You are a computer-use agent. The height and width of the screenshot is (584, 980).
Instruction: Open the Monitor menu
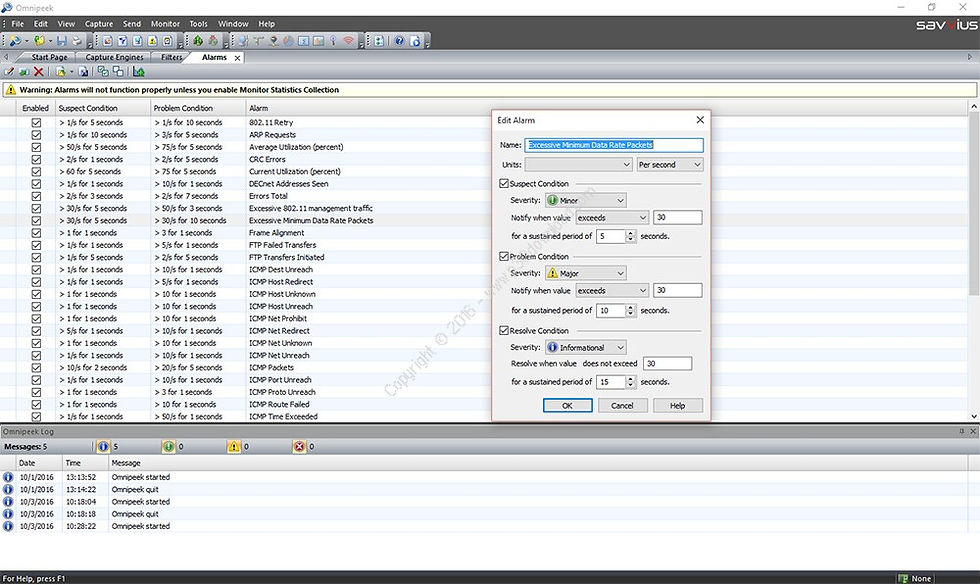pos(165,24)
